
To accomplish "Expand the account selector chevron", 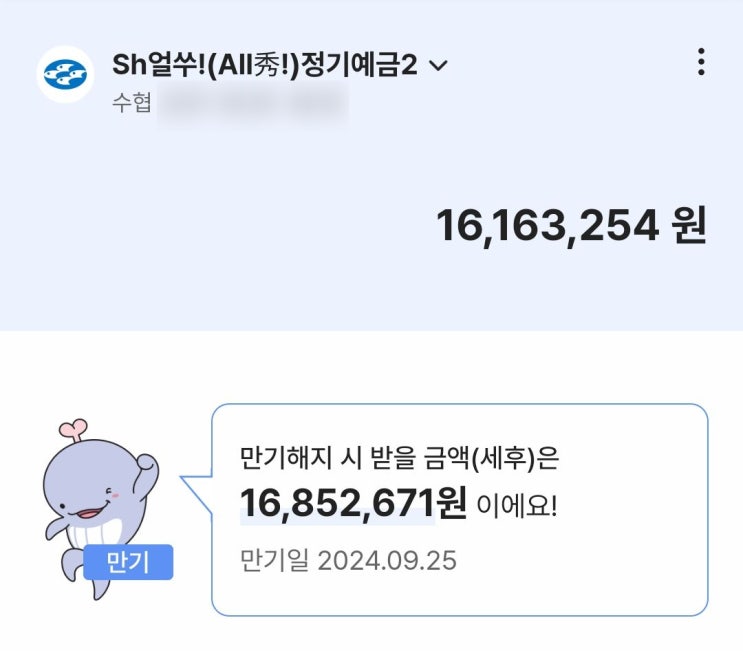I will click(438, 65).
